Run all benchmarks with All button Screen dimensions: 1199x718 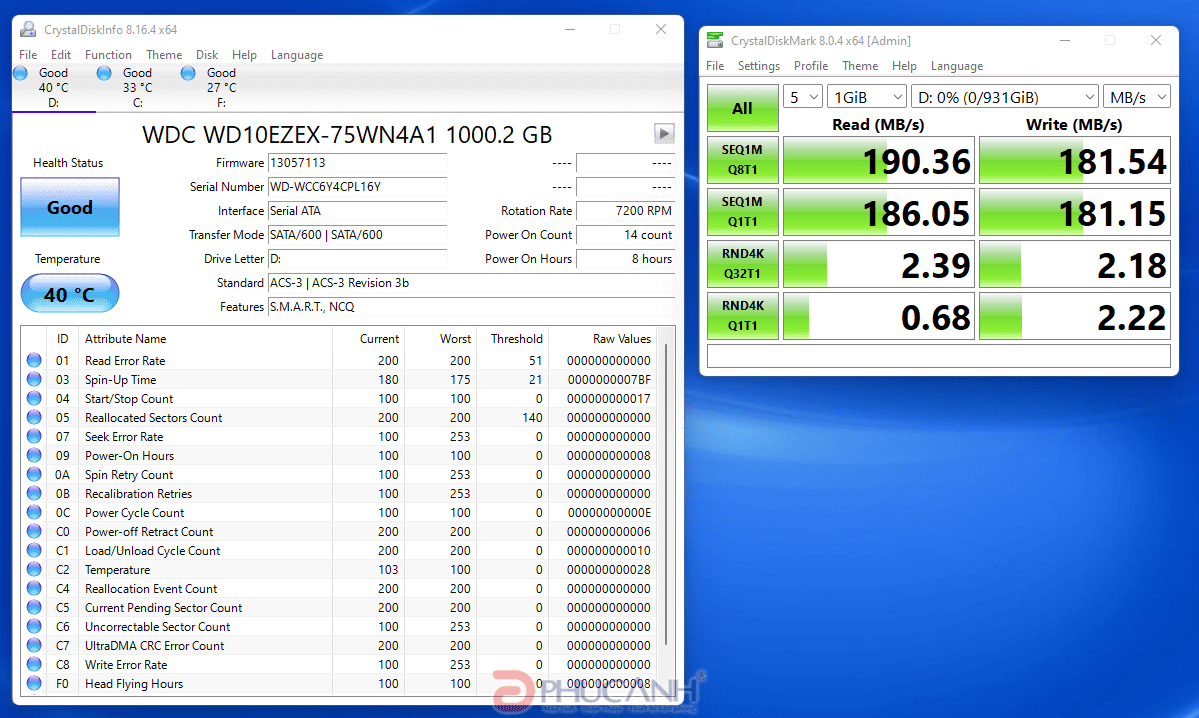click(742, 108)
